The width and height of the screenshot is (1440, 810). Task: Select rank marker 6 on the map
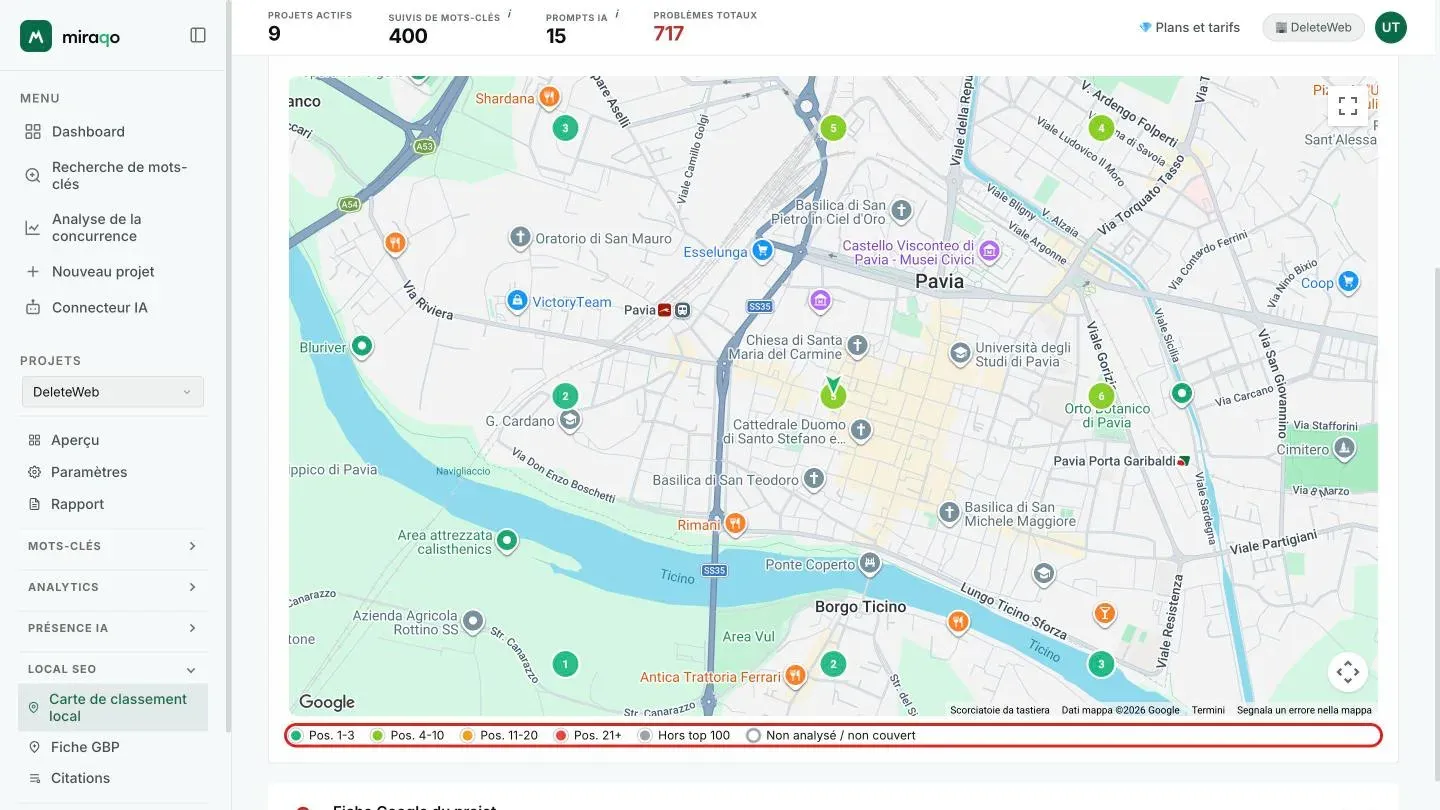(x=1101, y=396)
